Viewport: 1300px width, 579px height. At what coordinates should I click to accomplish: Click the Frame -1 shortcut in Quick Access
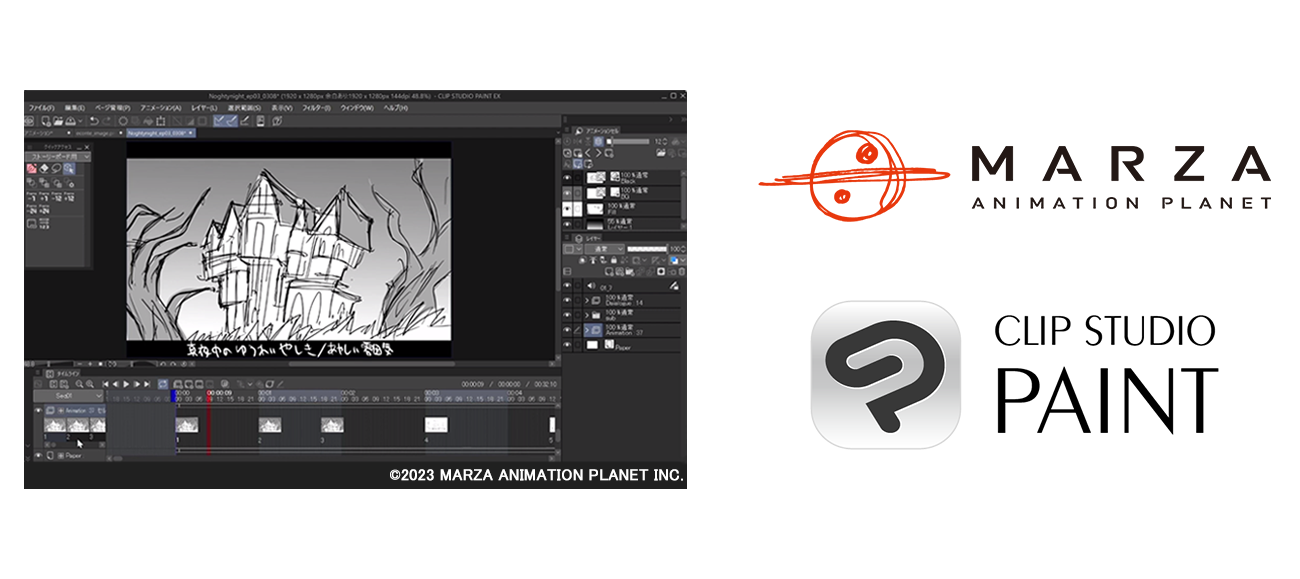(x=32, y=197)
